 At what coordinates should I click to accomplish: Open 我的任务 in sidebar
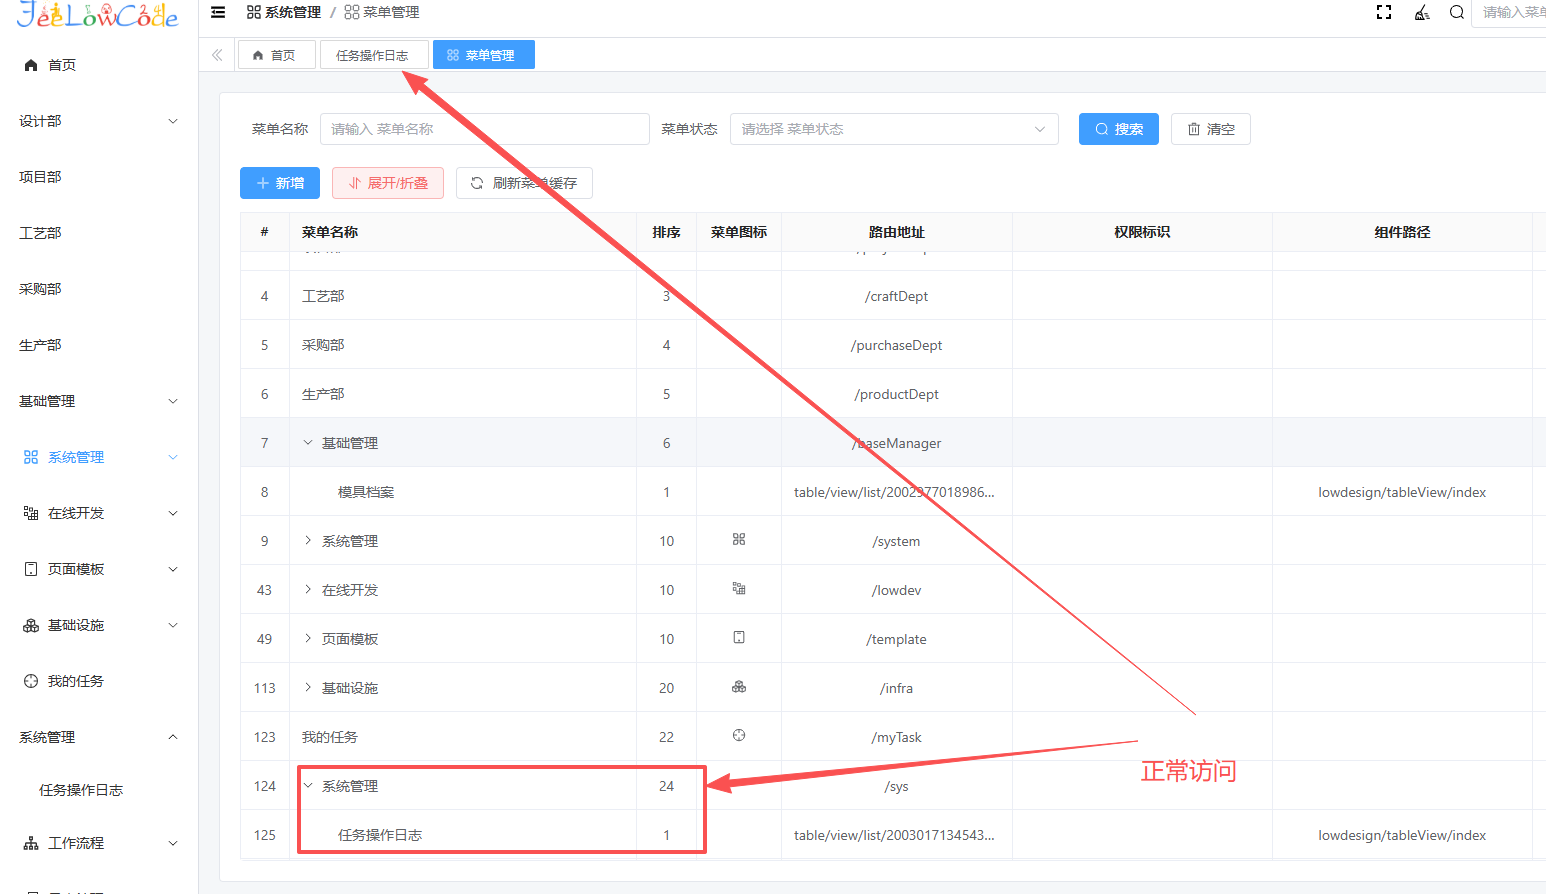[75, 681]
